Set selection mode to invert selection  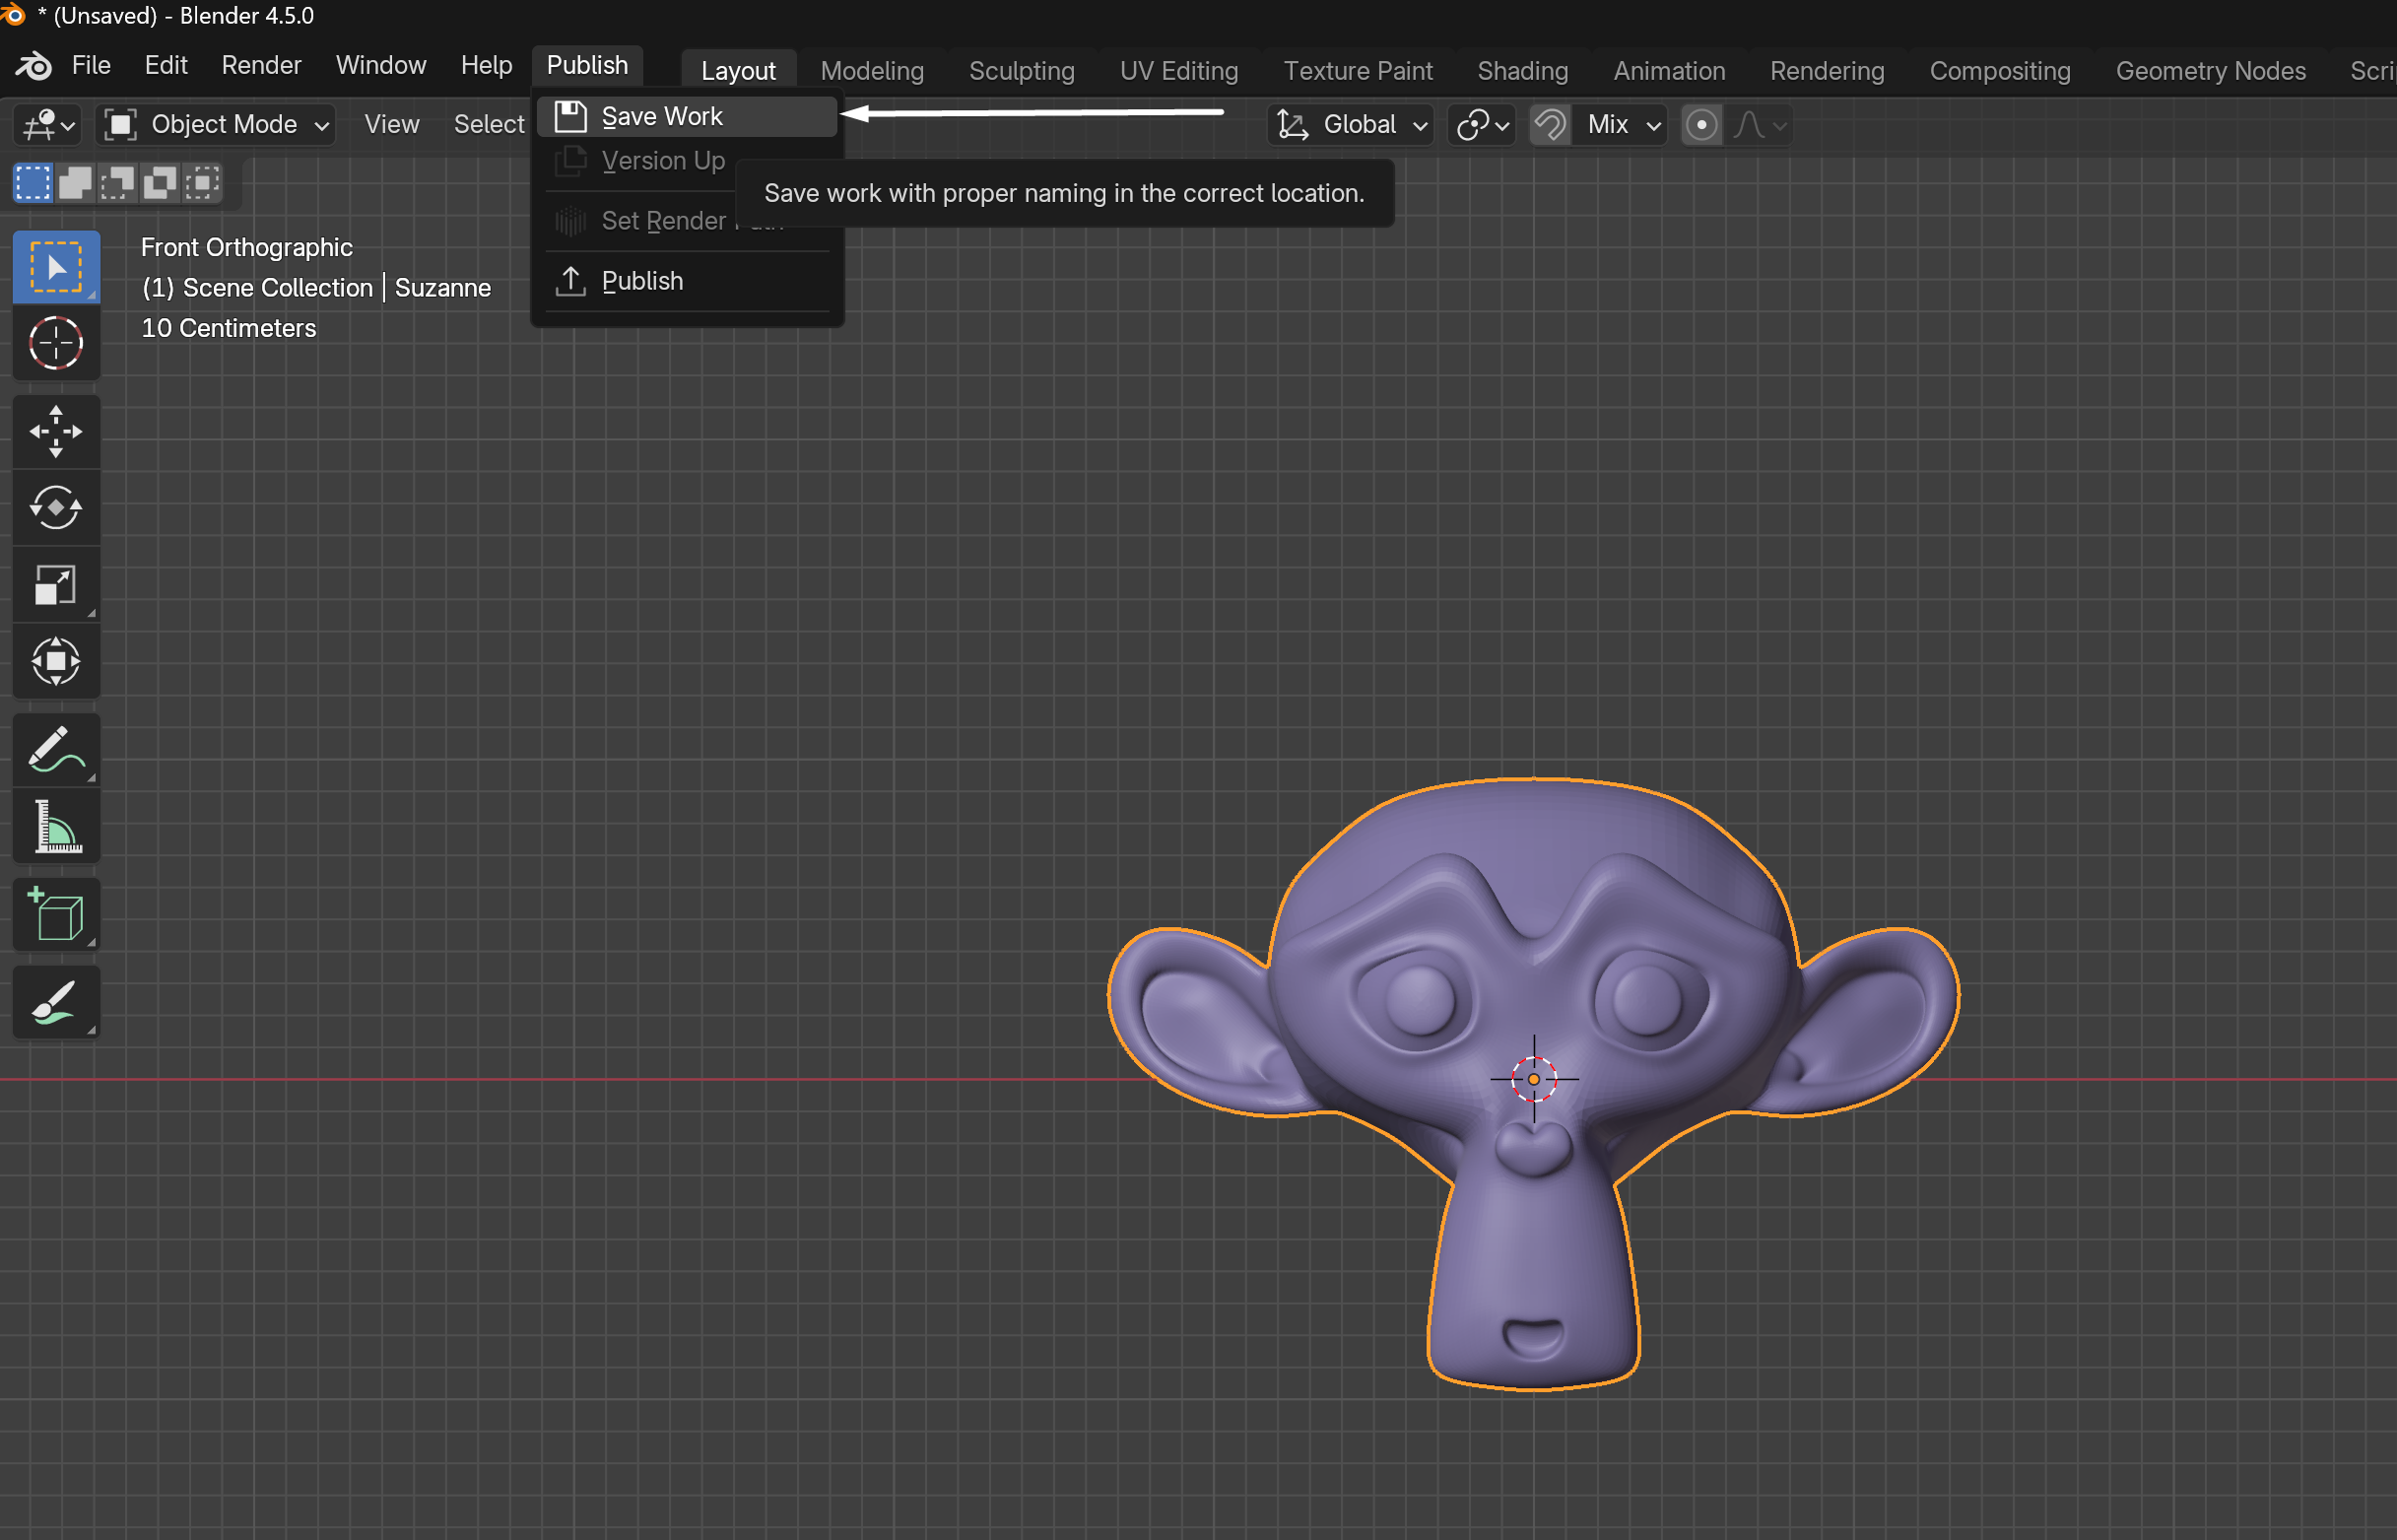click(x=159, y=183)
